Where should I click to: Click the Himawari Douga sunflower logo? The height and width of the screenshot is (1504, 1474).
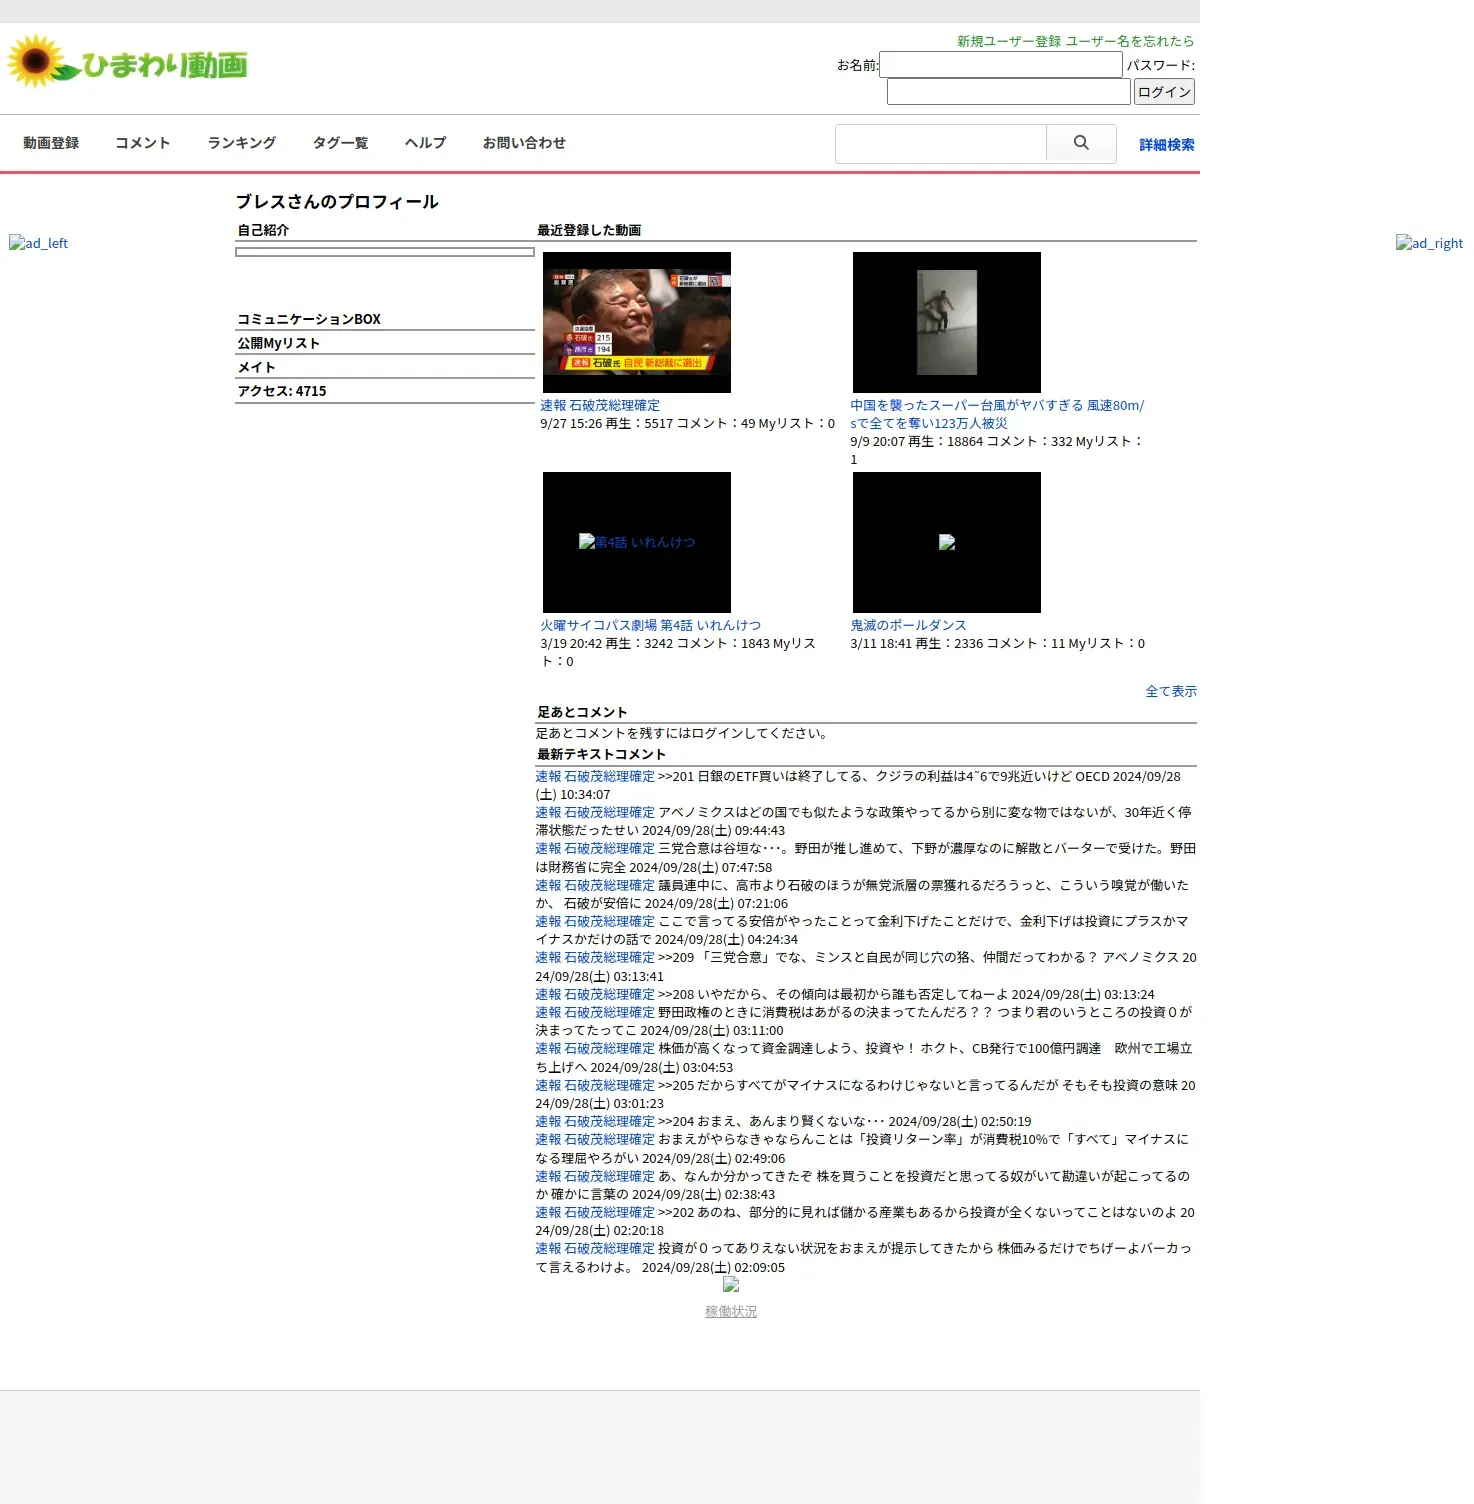click(127, 63)
